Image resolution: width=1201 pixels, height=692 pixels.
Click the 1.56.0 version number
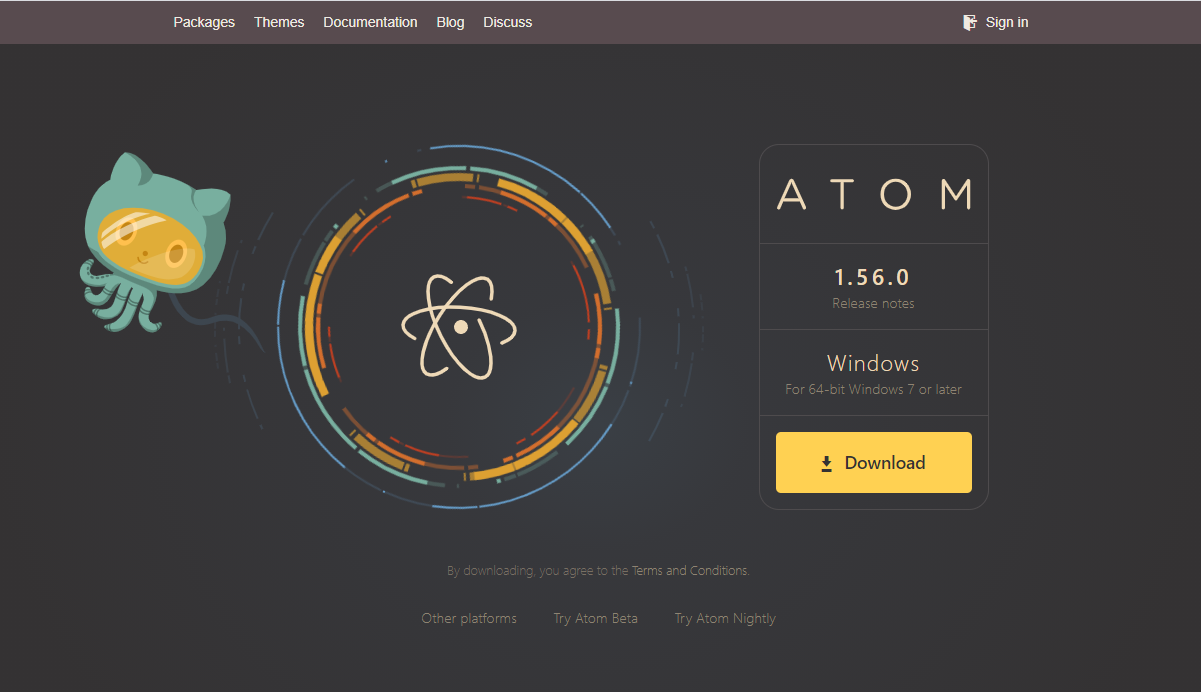click(873, 277)
